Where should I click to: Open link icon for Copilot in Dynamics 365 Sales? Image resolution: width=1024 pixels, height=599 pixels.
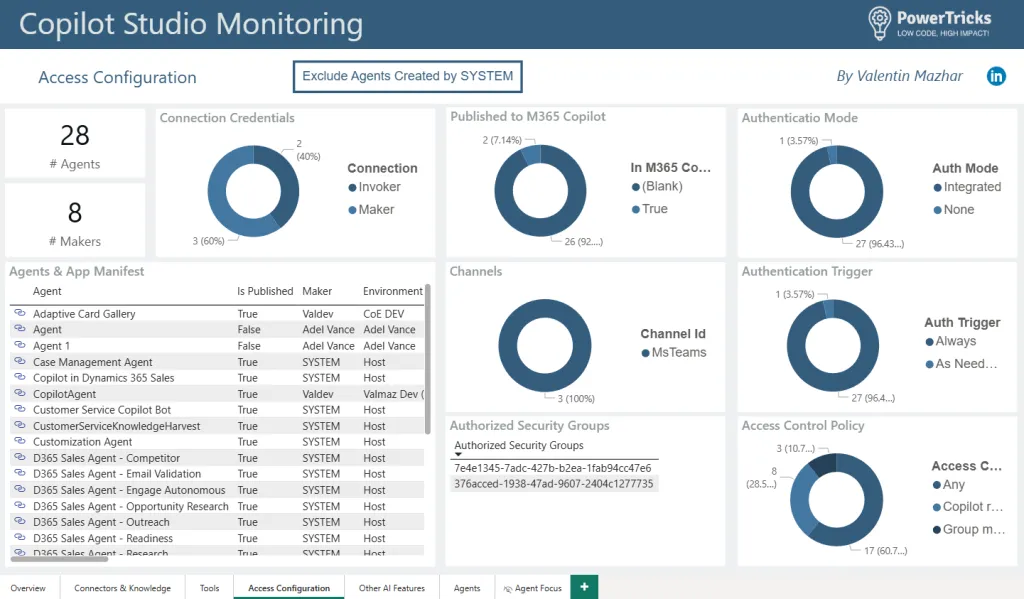coord(20,378)
